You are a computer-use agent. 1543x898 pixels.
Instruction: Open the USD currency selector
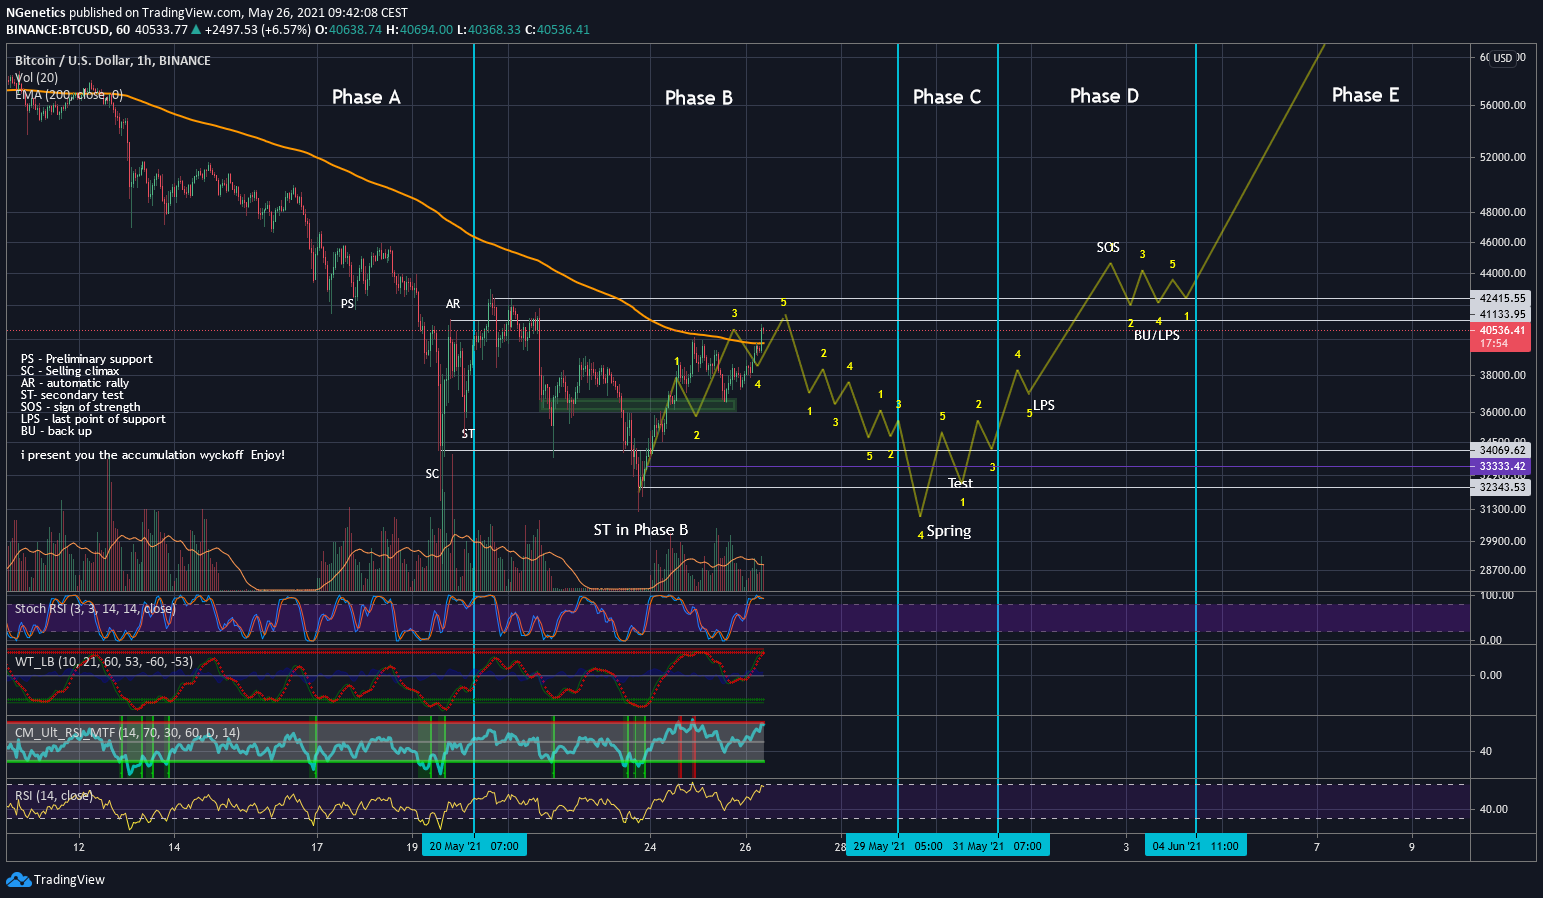point(1503,58)
